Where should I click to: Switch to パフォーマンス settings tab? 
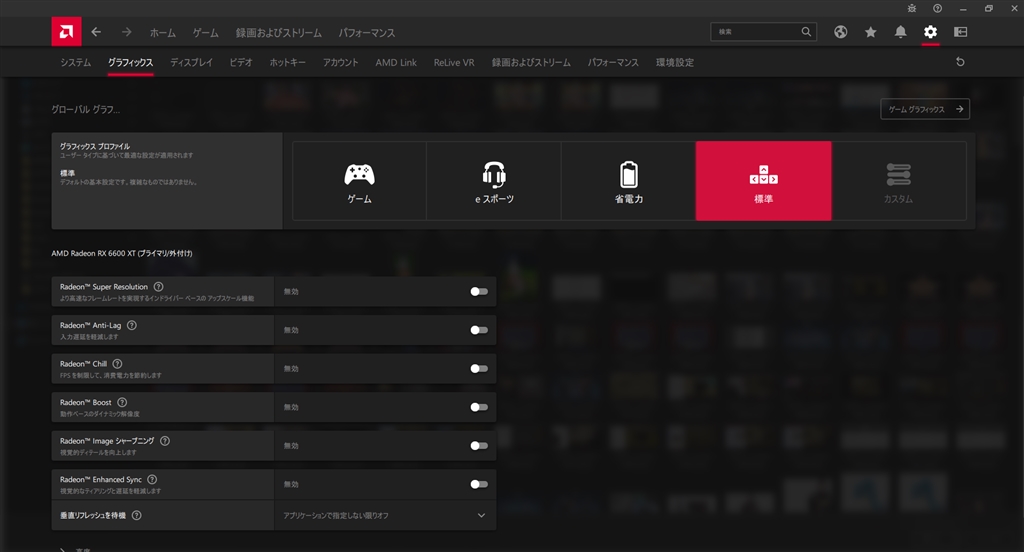613,62
